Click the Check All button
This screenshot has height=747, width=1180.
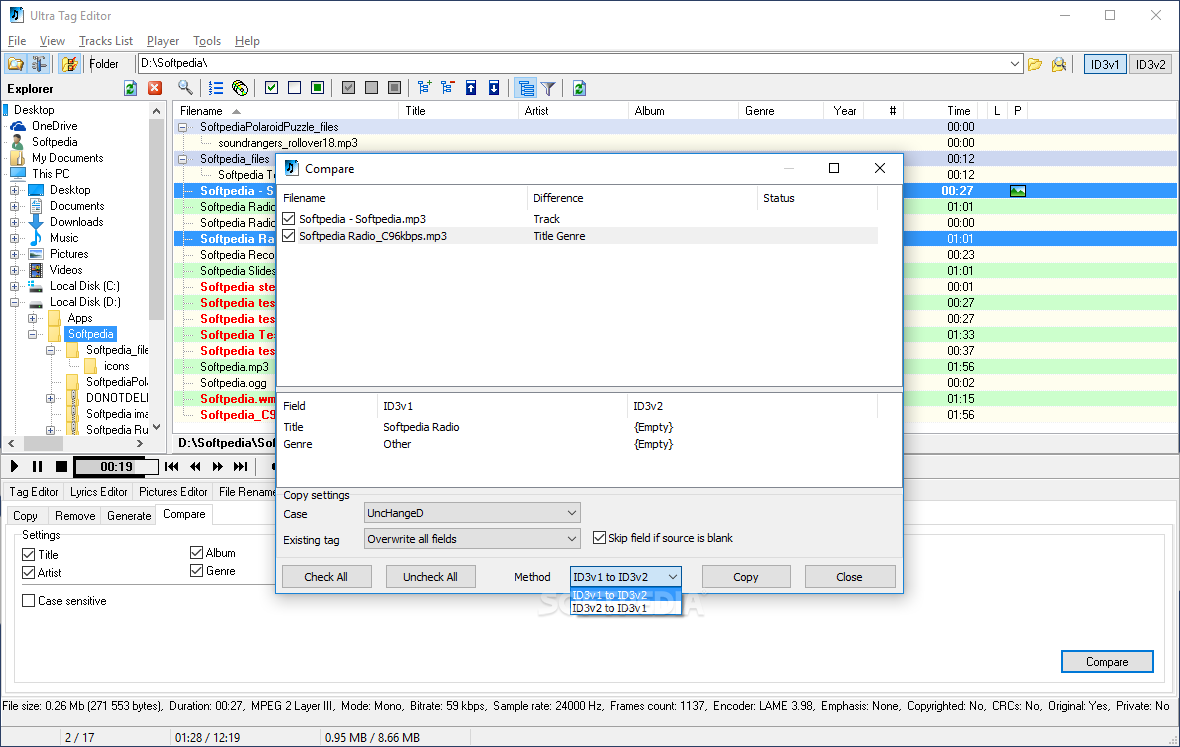(x=326, y=577)
